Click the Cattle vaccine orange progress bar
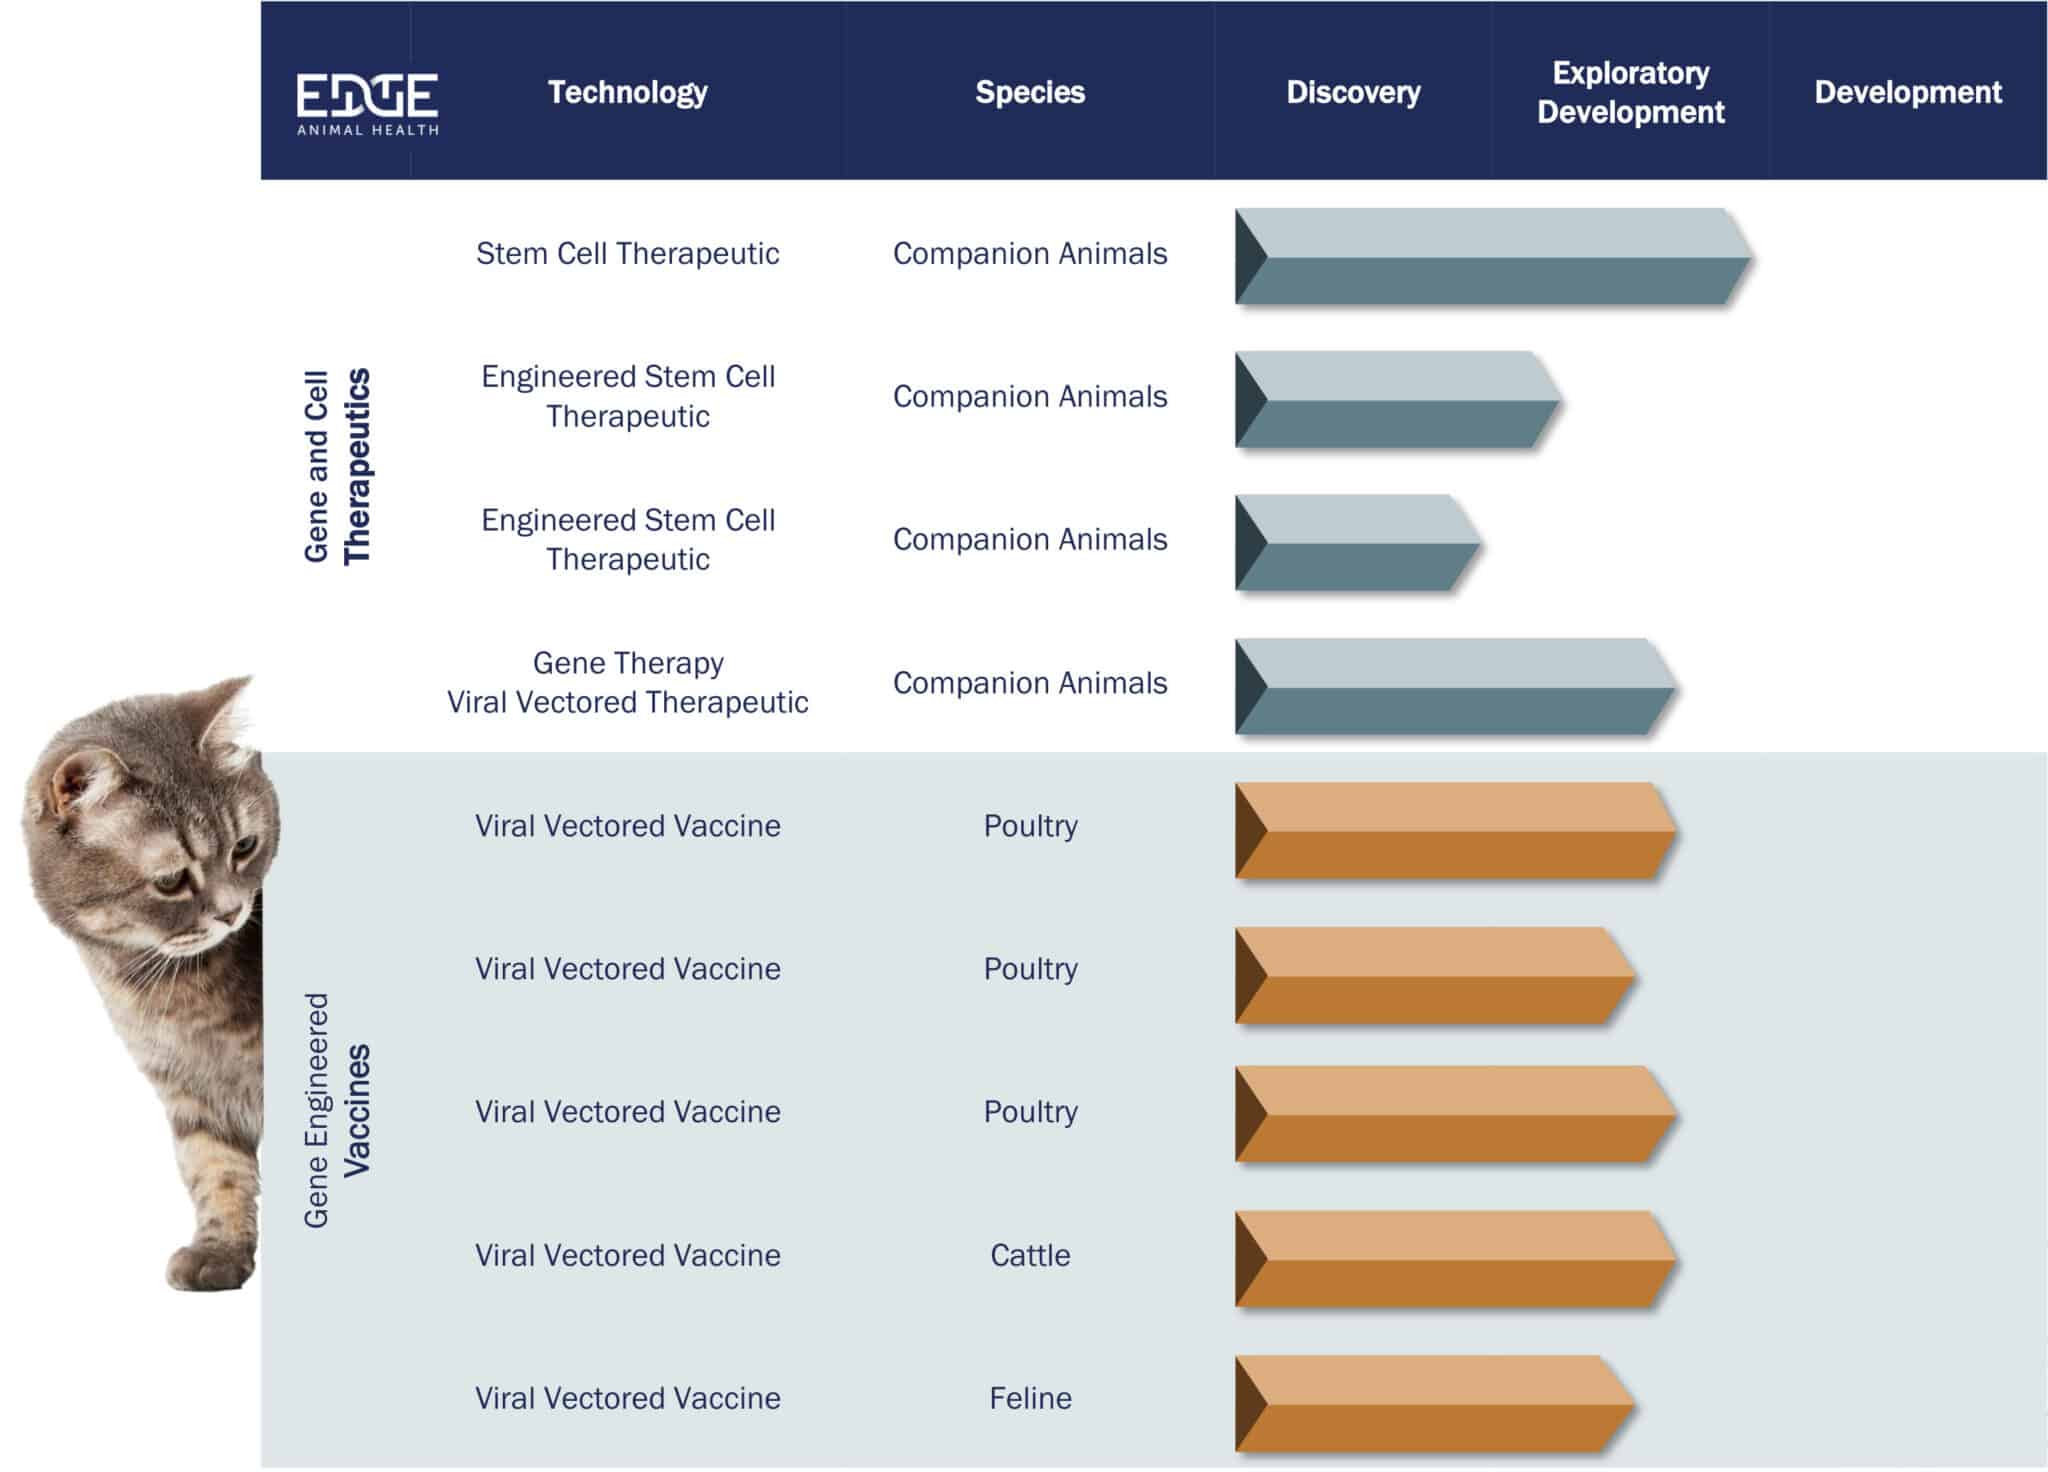This screenshot has width=2048, height=1472. tap(1455, 1259)
